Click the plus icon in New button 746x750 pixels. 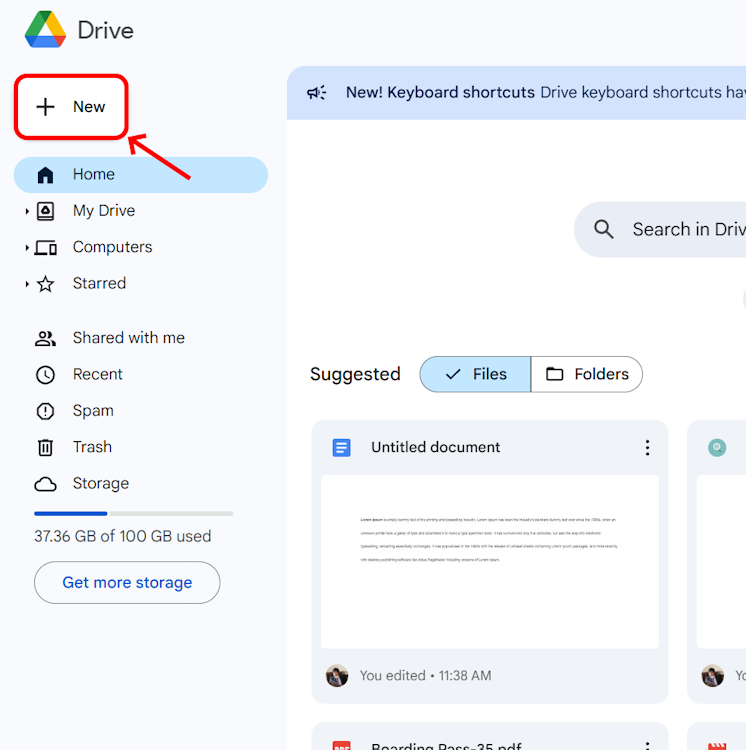(45, 107)
